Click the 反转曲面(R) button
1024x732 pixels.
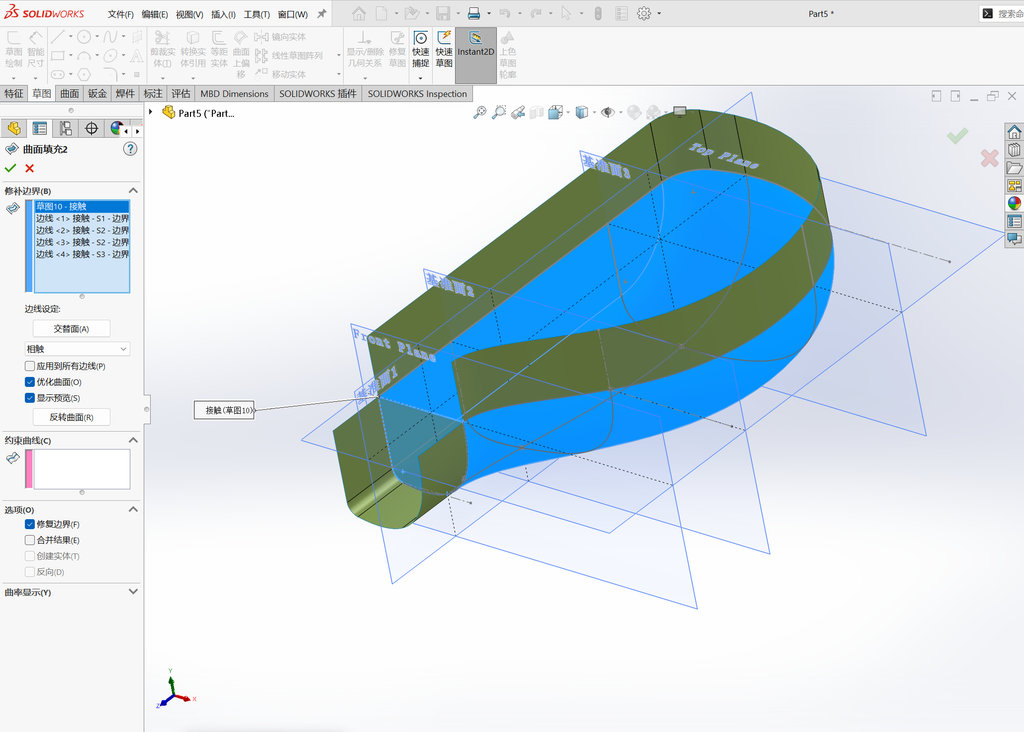pyautogui.click(x=71, y=417)
